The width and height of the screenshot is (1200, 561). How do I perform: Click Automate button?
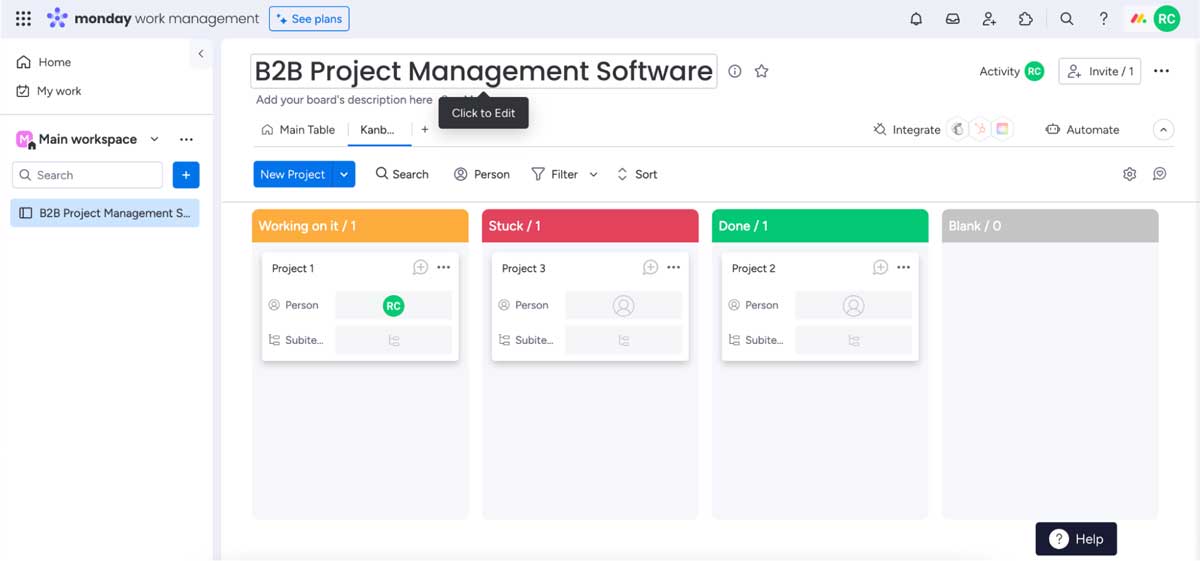pos(1082,130)
